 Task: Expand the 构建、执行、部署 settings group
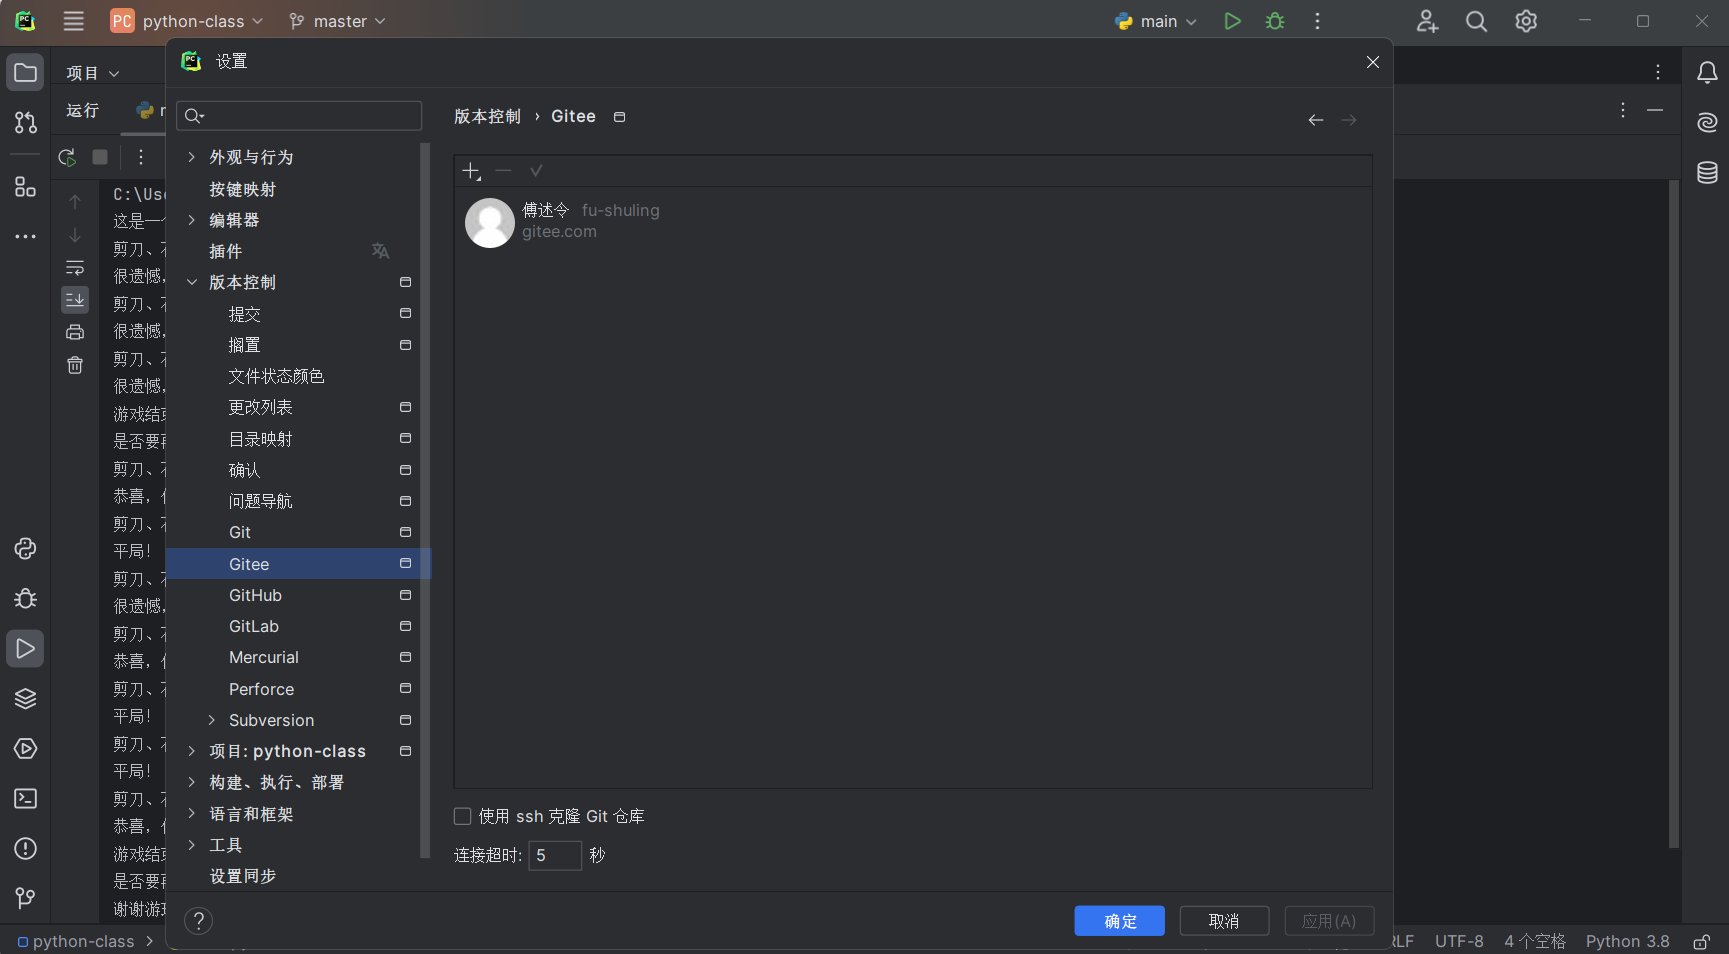click(191, 782)
